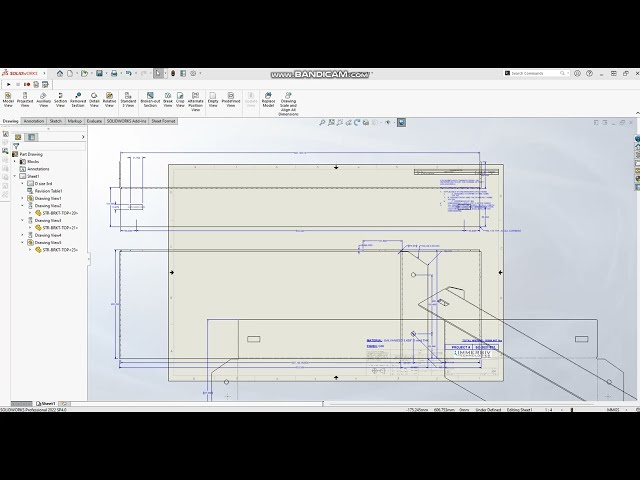Collapse the Sheet1 node
The width and height of the screenshot is (640, 480).
click(x=15, y=176)
